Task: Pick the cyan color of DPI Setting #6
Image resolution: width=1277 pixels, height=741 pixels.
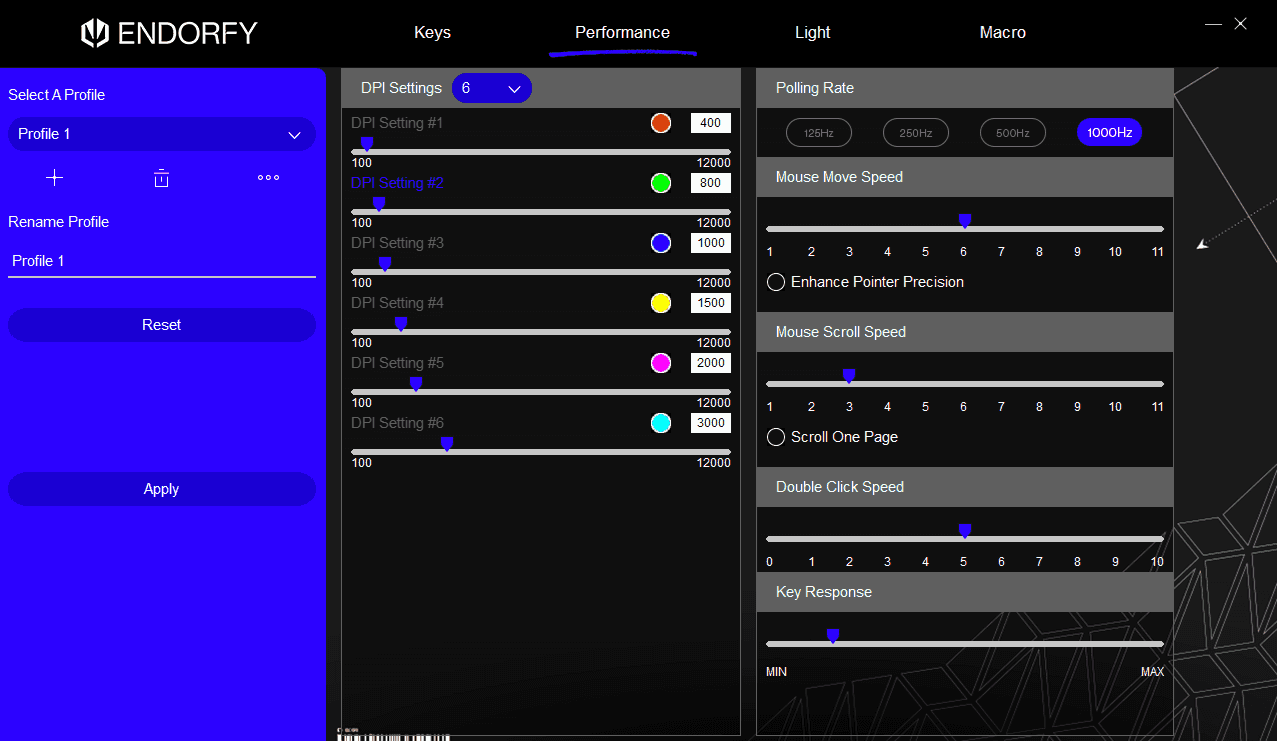Action: [x=661, y=423]
